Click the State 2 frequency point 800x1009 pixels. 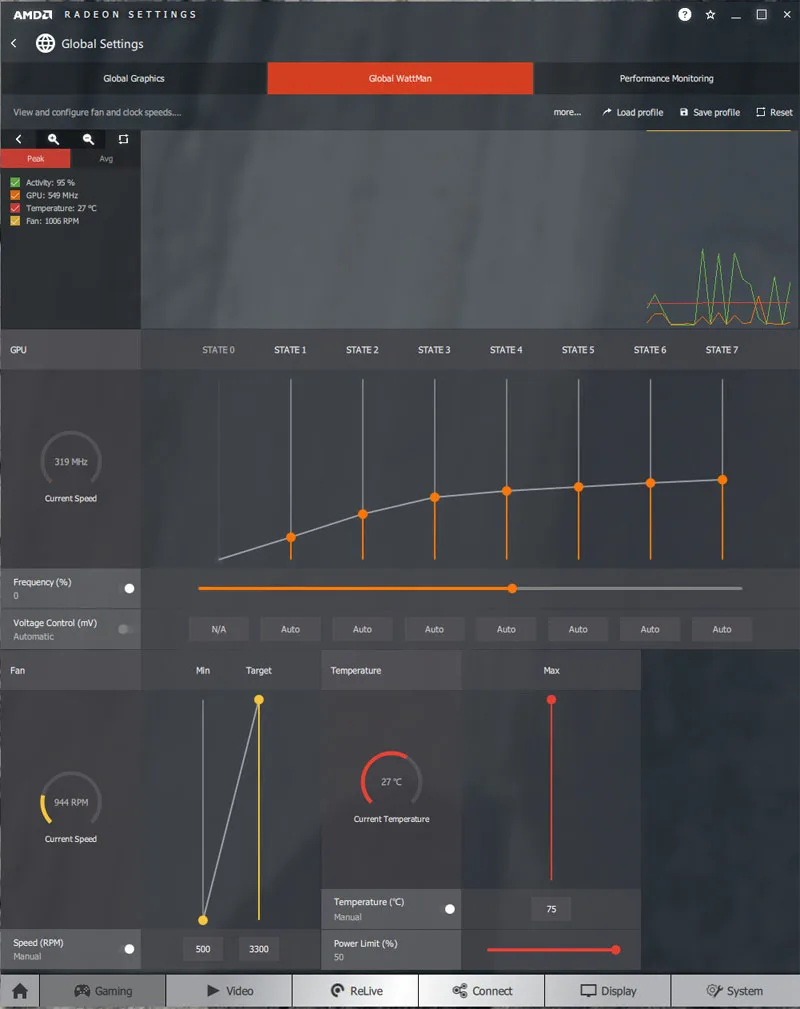363,514
